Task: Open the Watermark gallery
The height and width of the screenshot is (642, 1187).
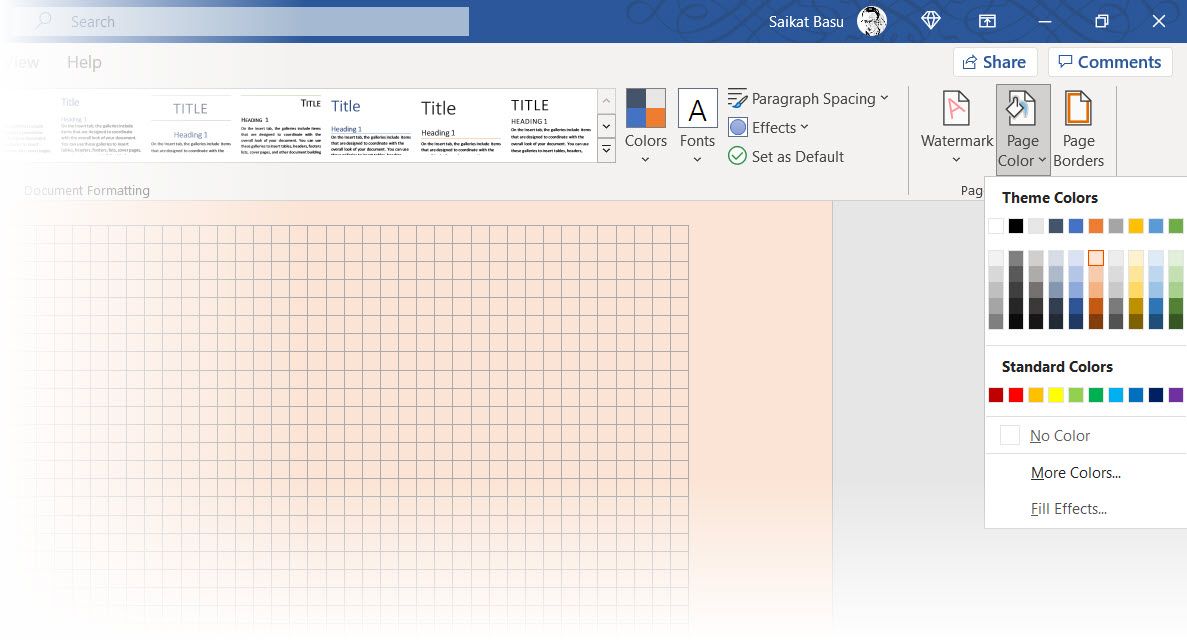Action: (954, 128)
